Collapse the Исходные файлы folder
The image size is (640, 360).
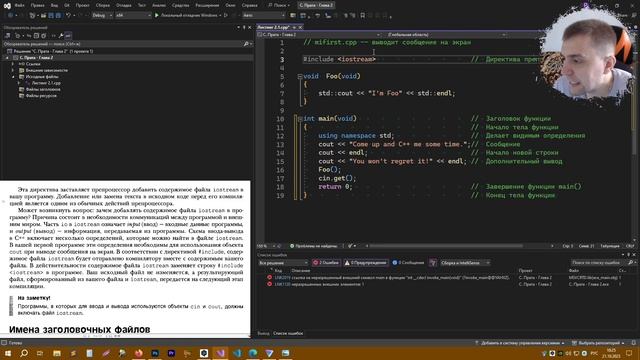coord(13,77)
